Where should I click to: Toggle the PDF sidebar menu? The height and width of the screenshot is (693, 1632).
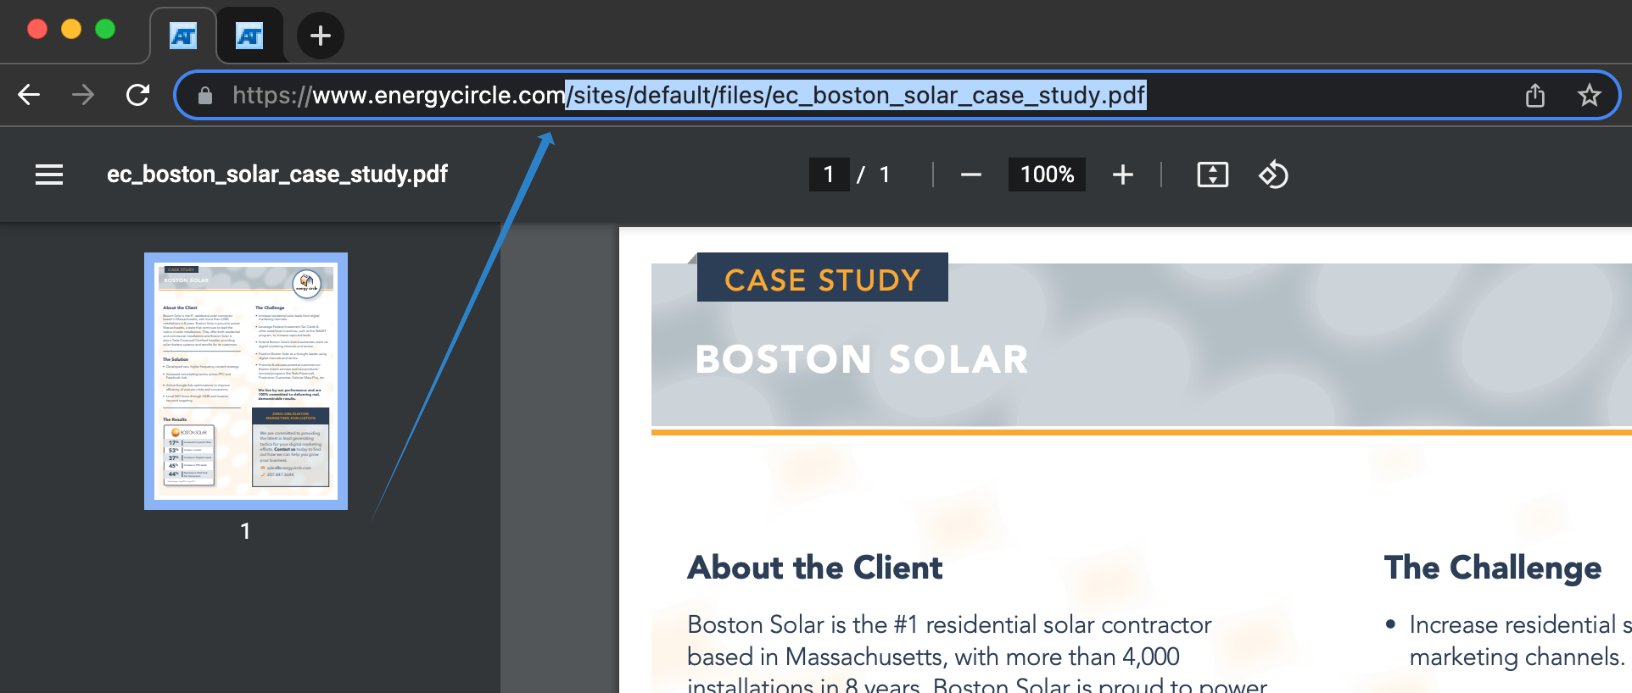(x=49, y=175)
